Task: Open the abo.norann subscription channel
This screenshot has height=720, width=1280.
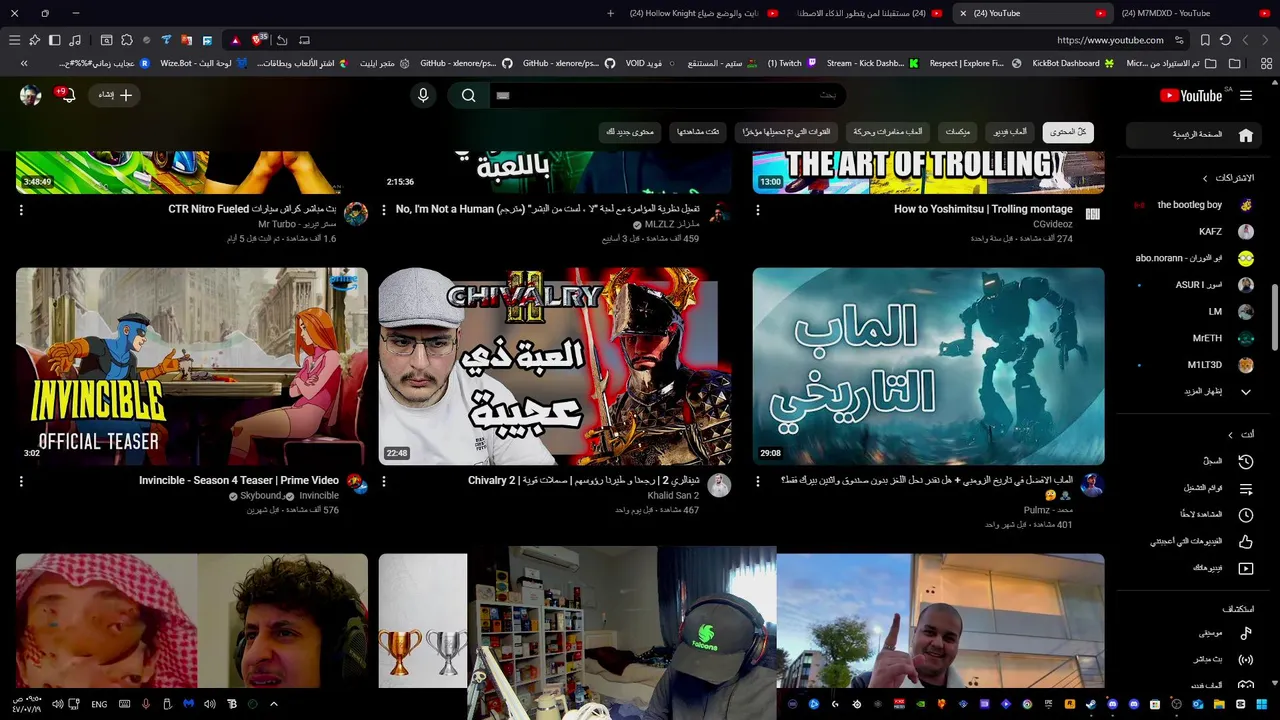Action: (x=1193, y=258)
